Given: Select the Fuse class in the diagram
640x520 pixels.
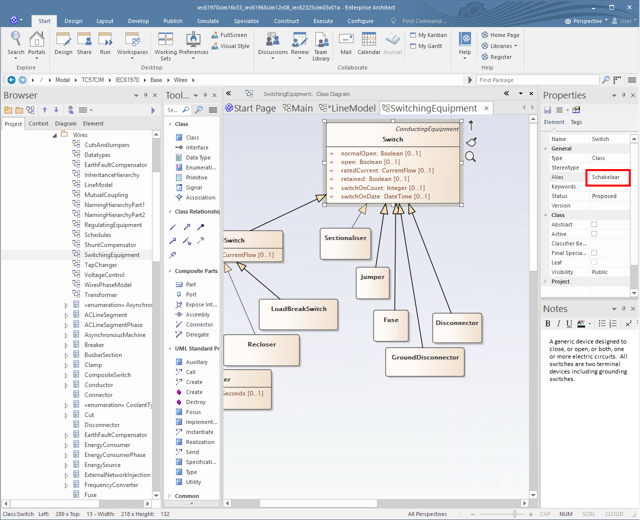Looking at the screenshot, I should [x=391, y=326].
